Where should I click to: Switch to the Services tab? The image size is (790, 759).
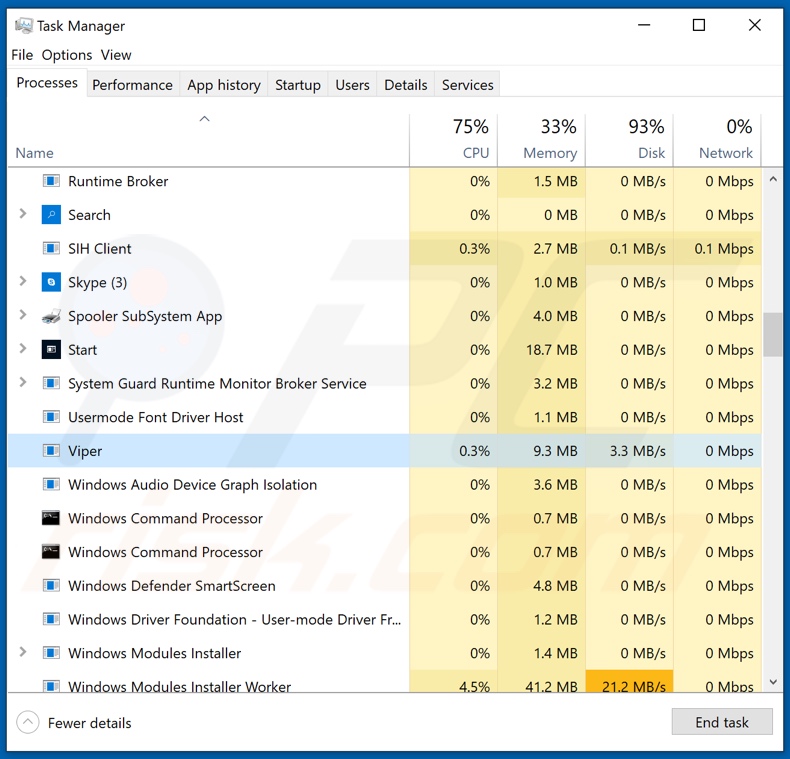tap(468, 85)
